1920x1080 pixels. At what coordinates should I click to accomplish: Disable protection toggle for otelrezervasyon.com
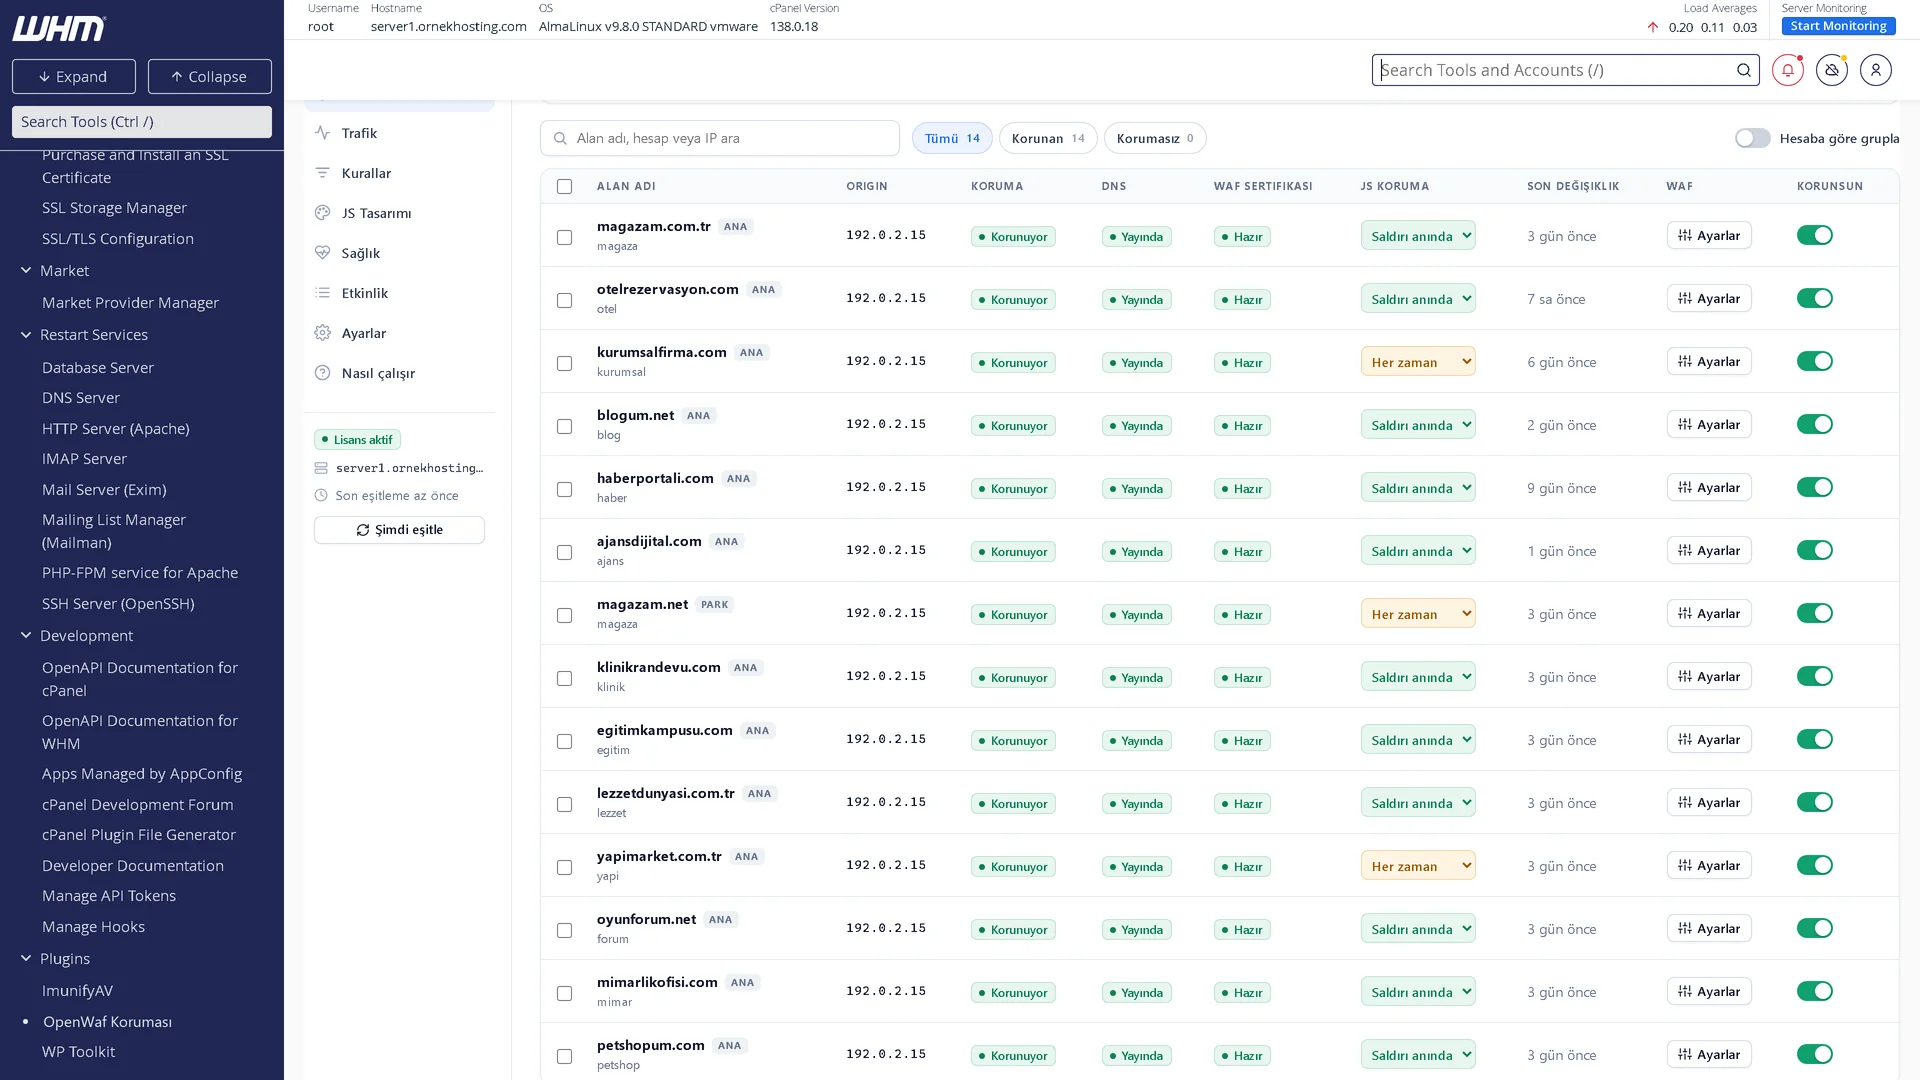click(1814, 298)
